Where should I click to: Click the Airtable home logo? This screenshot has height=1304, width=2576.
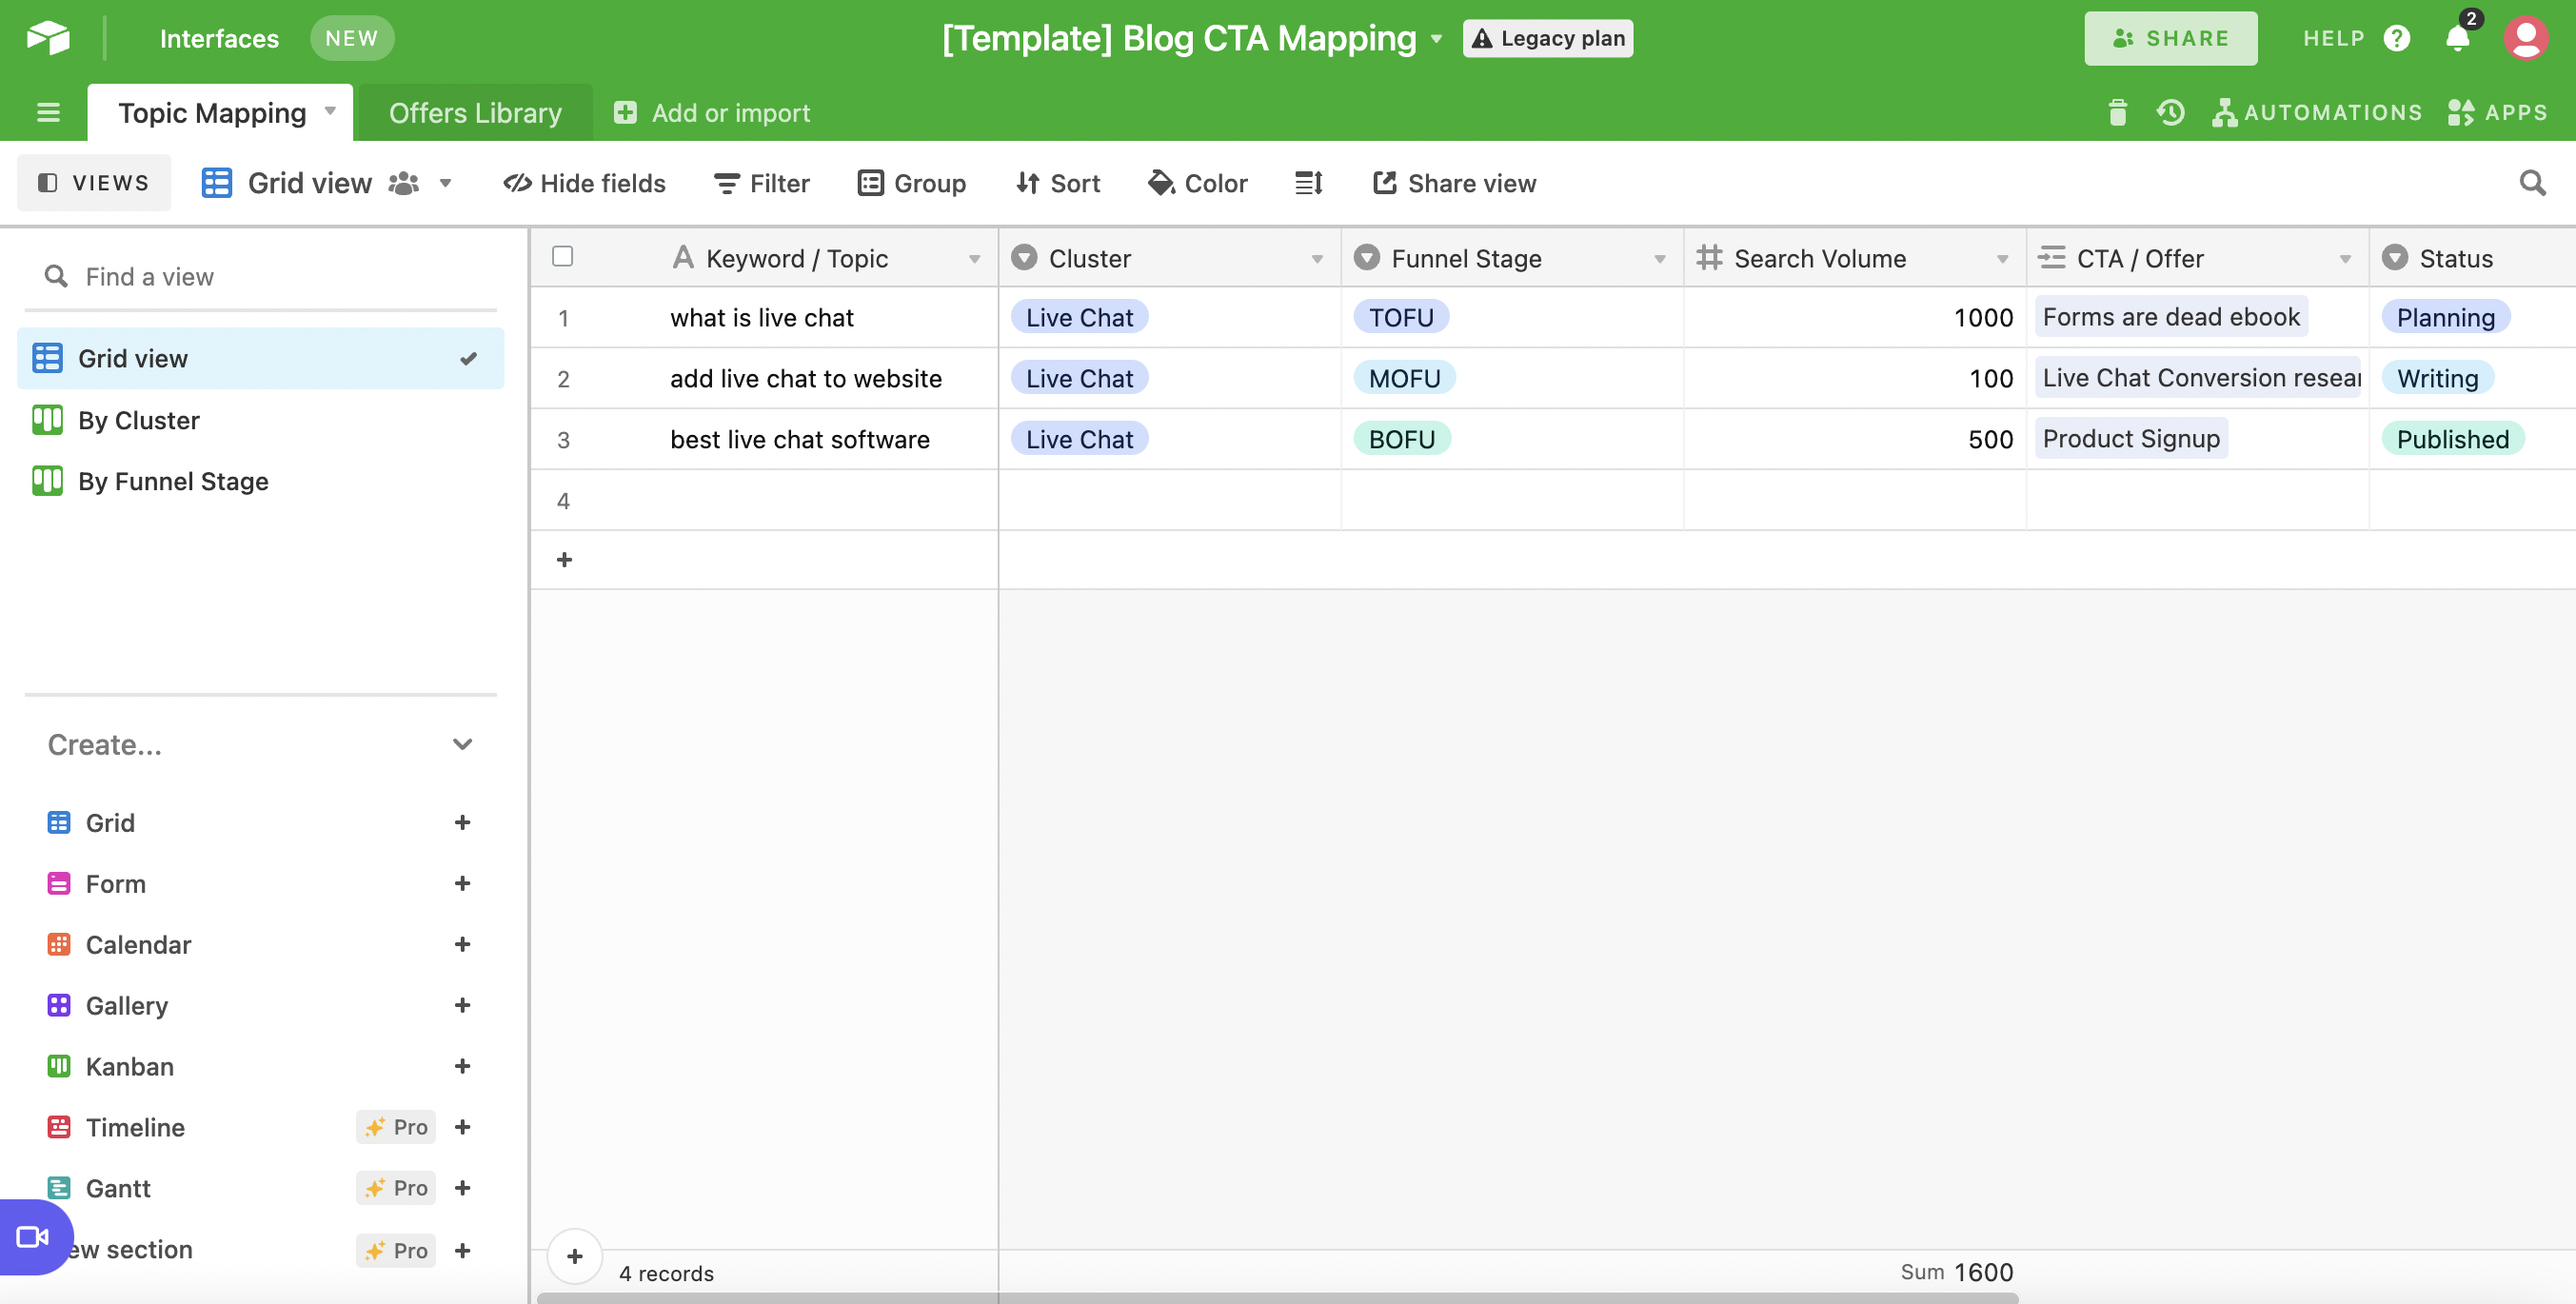tap(48, 39)
